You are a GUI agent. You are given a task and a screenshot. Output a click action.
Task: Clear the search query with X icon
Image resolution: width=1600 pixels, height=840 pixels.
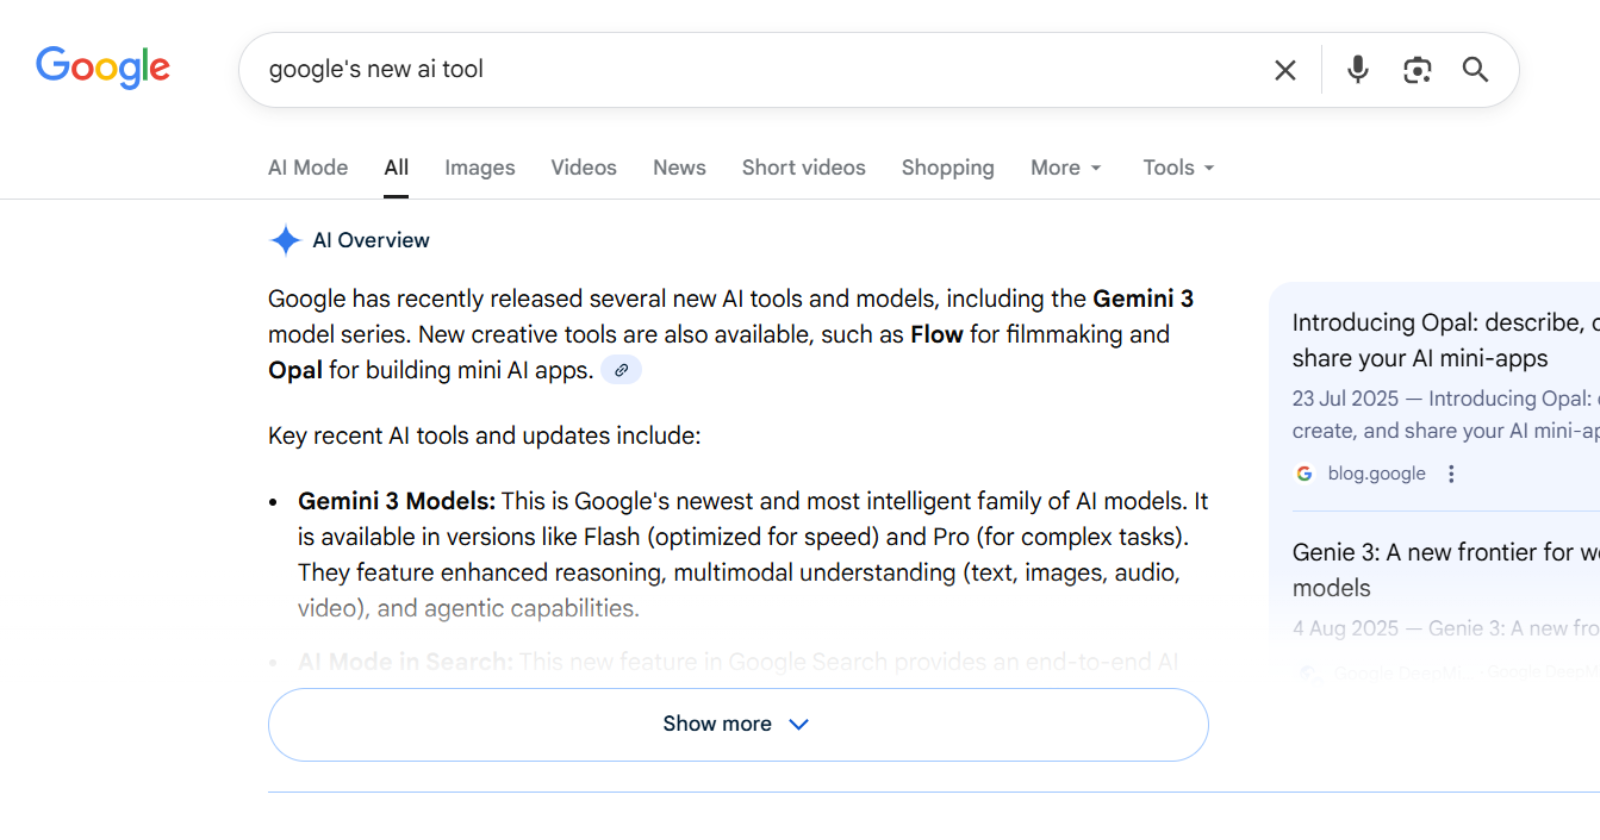1285,70
